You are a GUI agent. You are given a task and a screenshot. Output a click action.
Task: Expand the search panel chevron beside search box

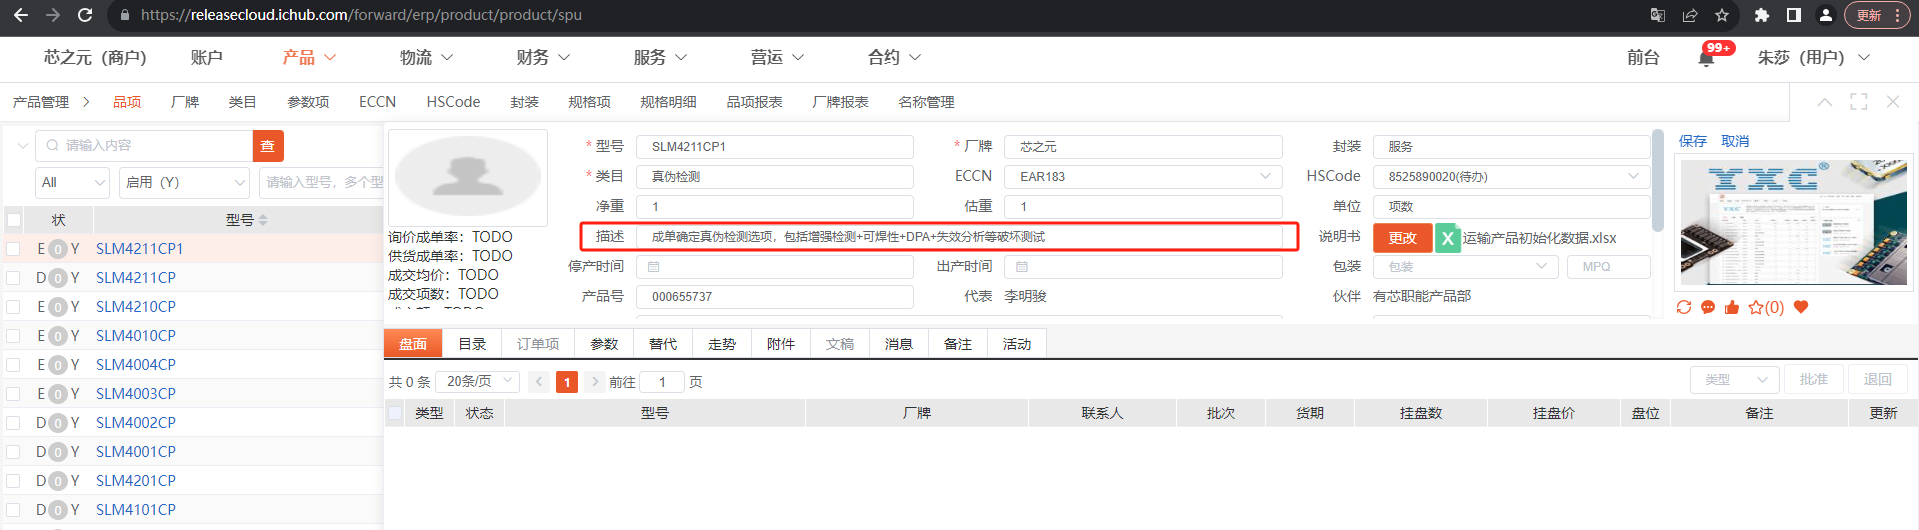coord(22,146)
